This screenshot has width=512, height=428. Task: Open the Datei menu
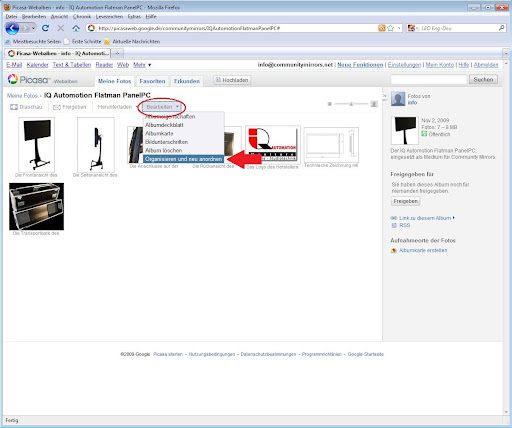click(x=11, y=16)
